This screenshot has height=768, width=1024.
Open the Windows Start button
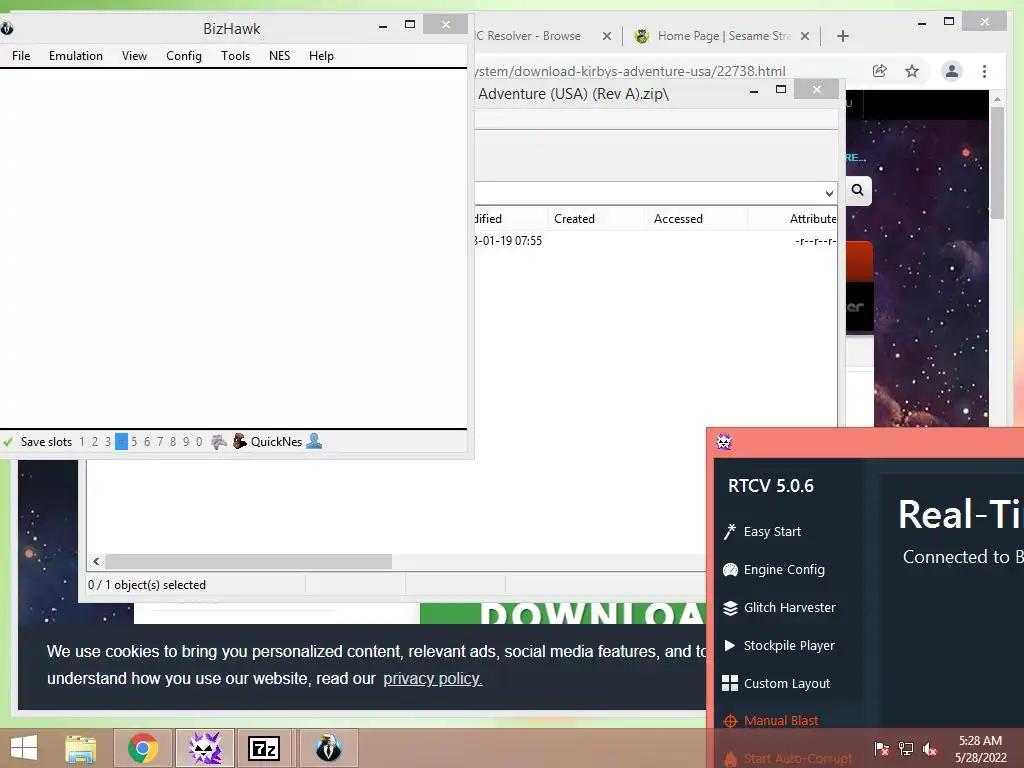click(x=24, y=748)
